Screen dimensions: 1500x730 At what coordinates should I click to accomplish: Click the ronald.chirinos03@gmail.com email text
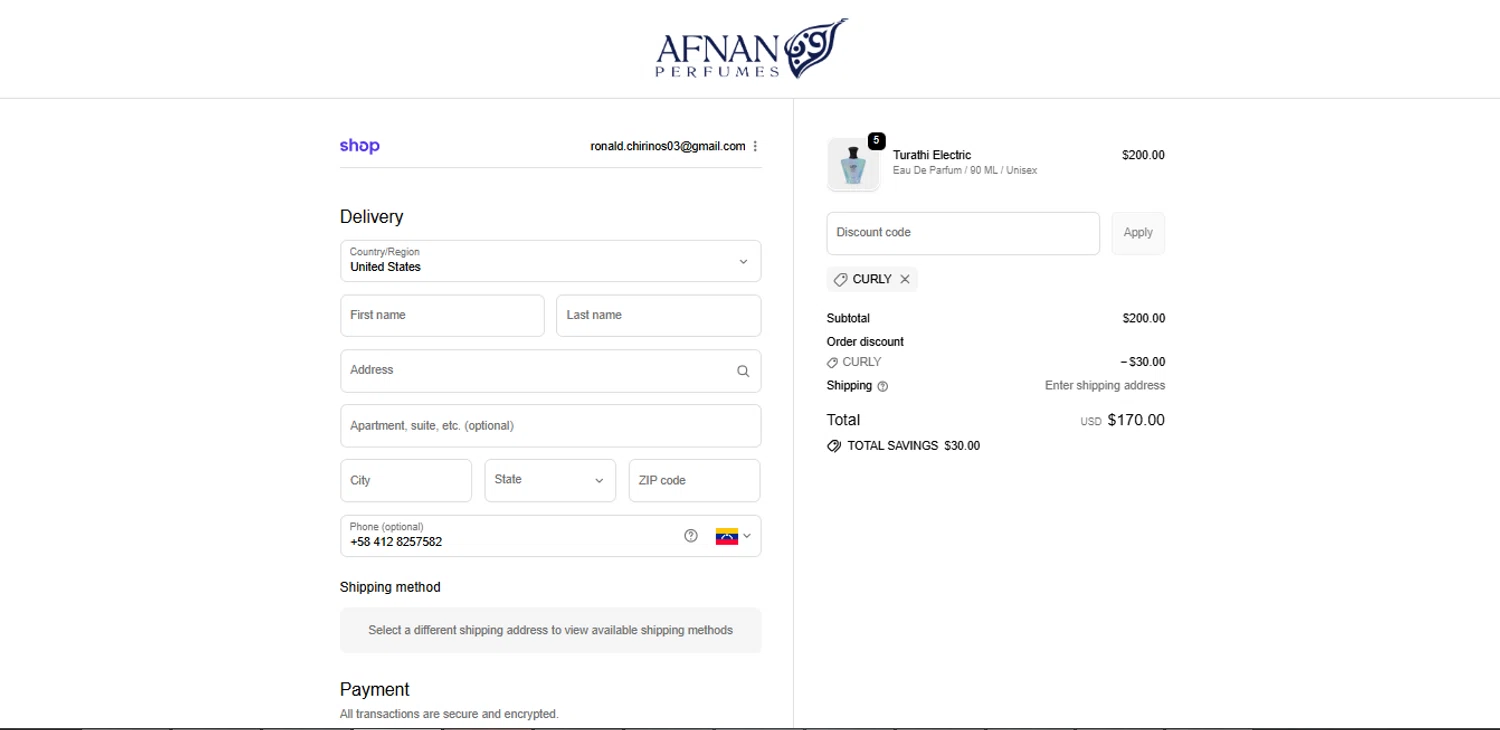pyautogui.click(x=668, y=146)
